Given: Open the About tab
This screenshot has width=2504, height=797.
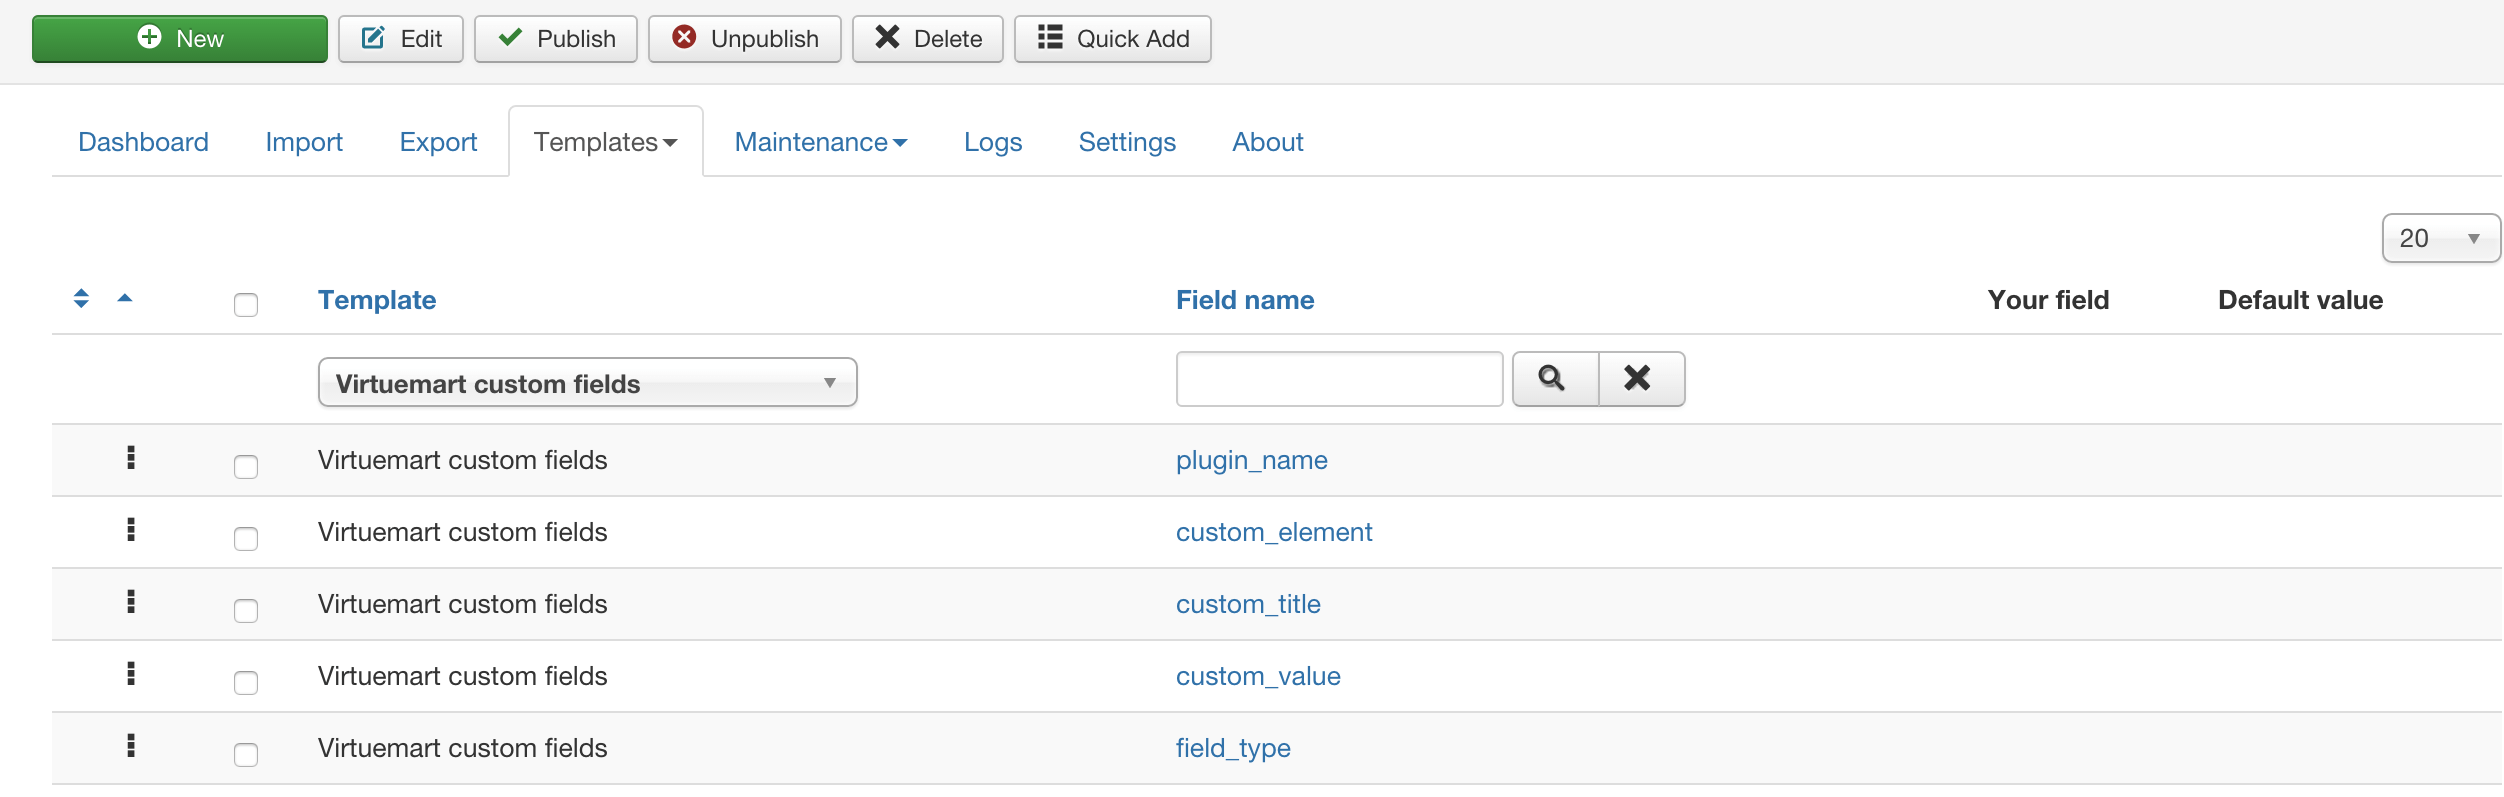Looking at the screenshot, I should tap(1268, 142).
